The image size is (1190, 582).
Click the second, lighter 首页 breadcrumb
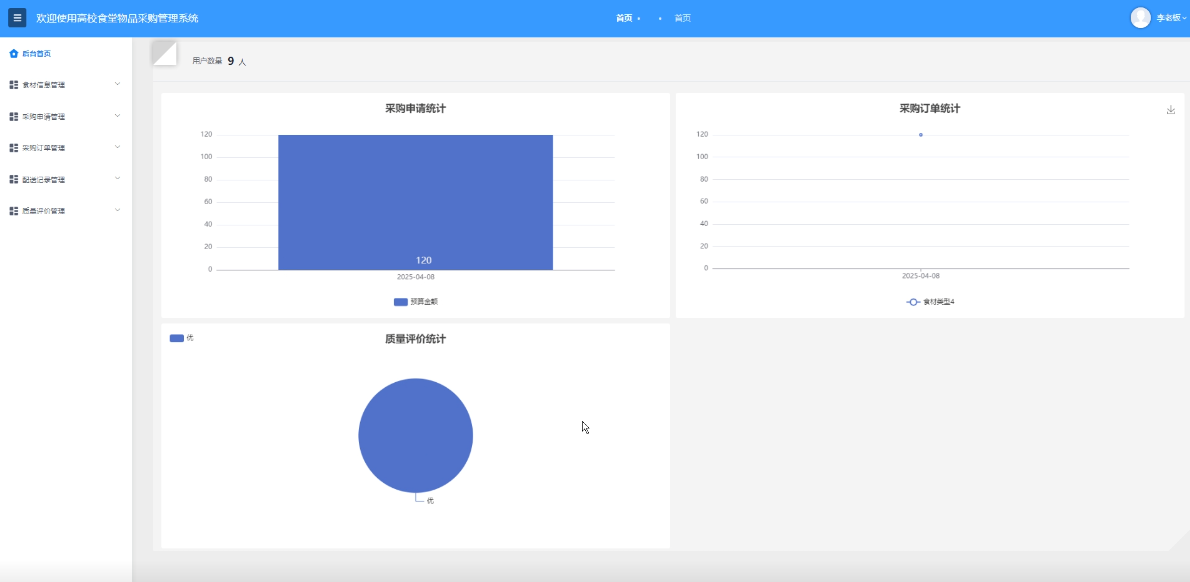point(682,18)
